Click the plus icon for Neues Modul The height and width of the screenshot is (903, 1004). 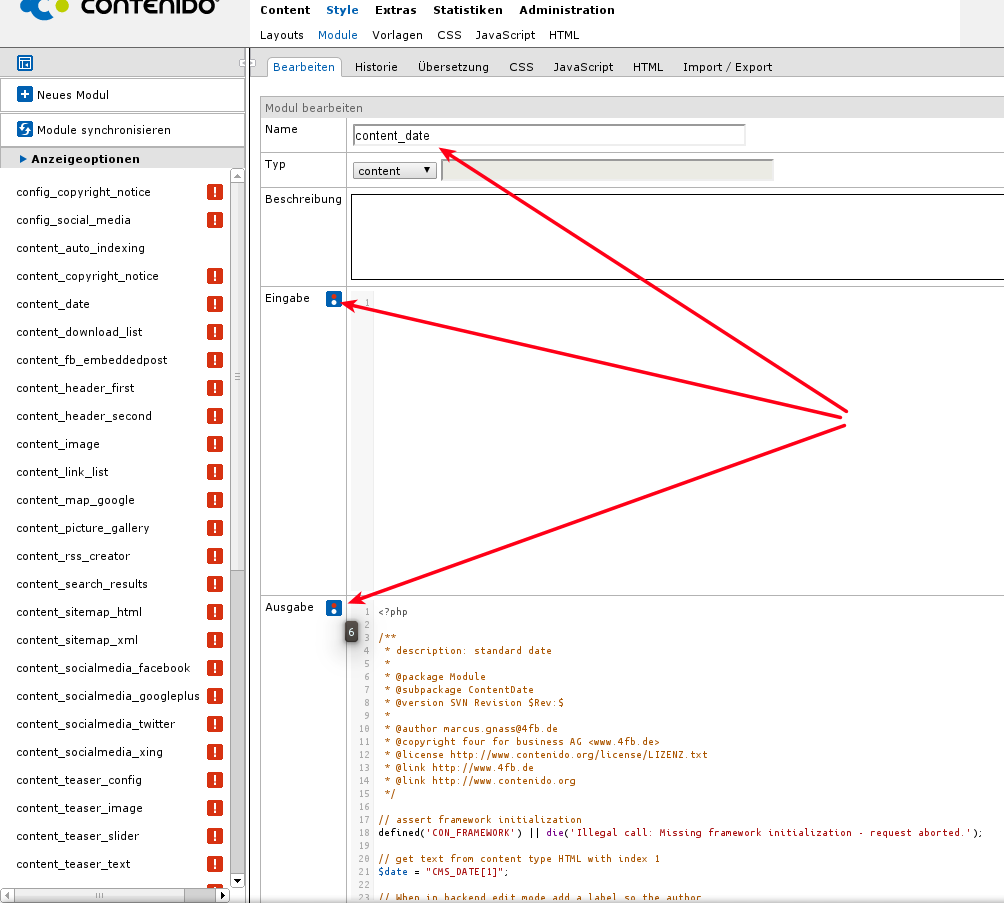(x=25, y=95)
